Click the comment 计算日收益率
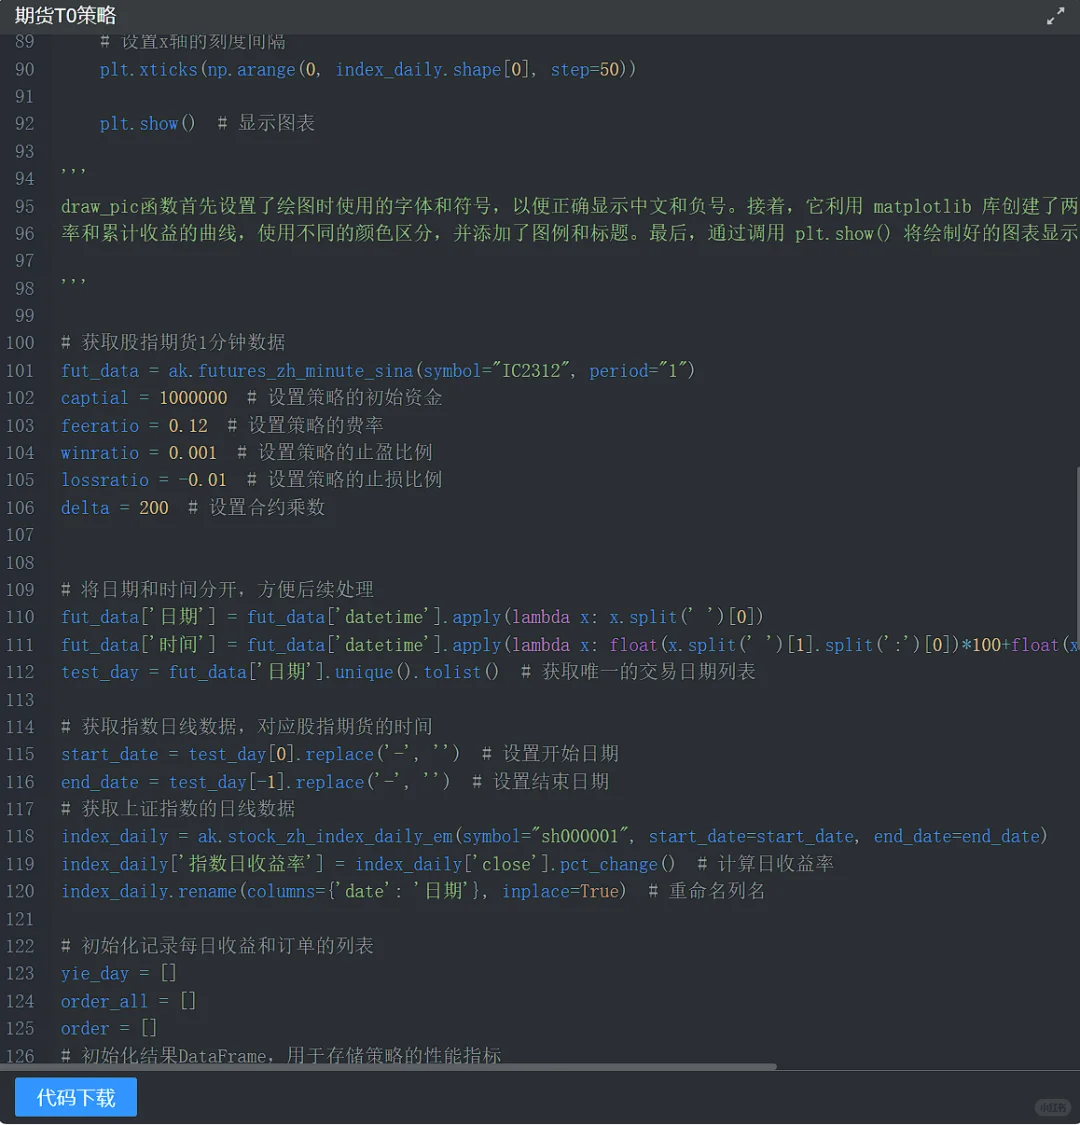The image size is (1080, 1125). pos(765,863)
